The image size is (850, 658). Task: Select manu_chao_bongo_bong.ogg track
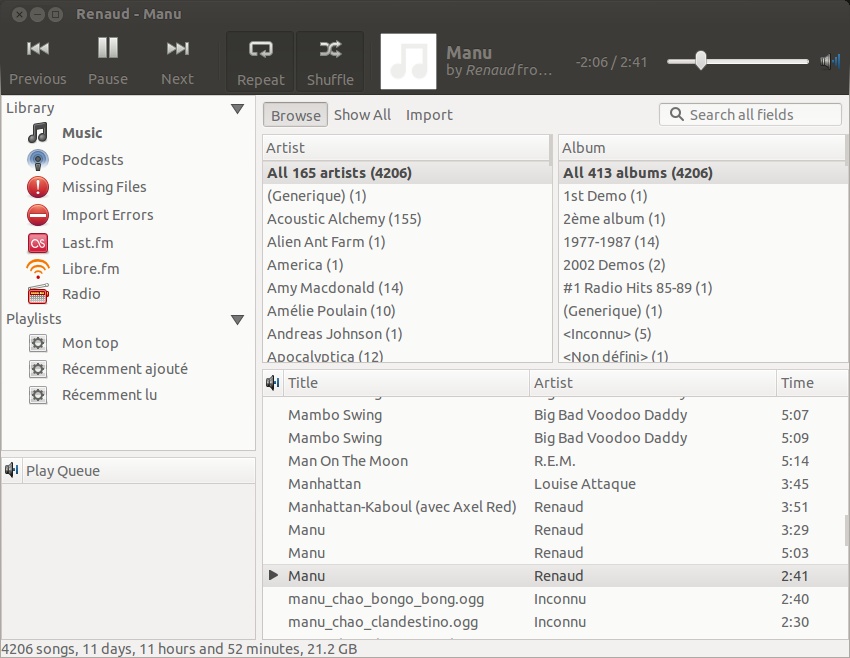click(554, 599)
